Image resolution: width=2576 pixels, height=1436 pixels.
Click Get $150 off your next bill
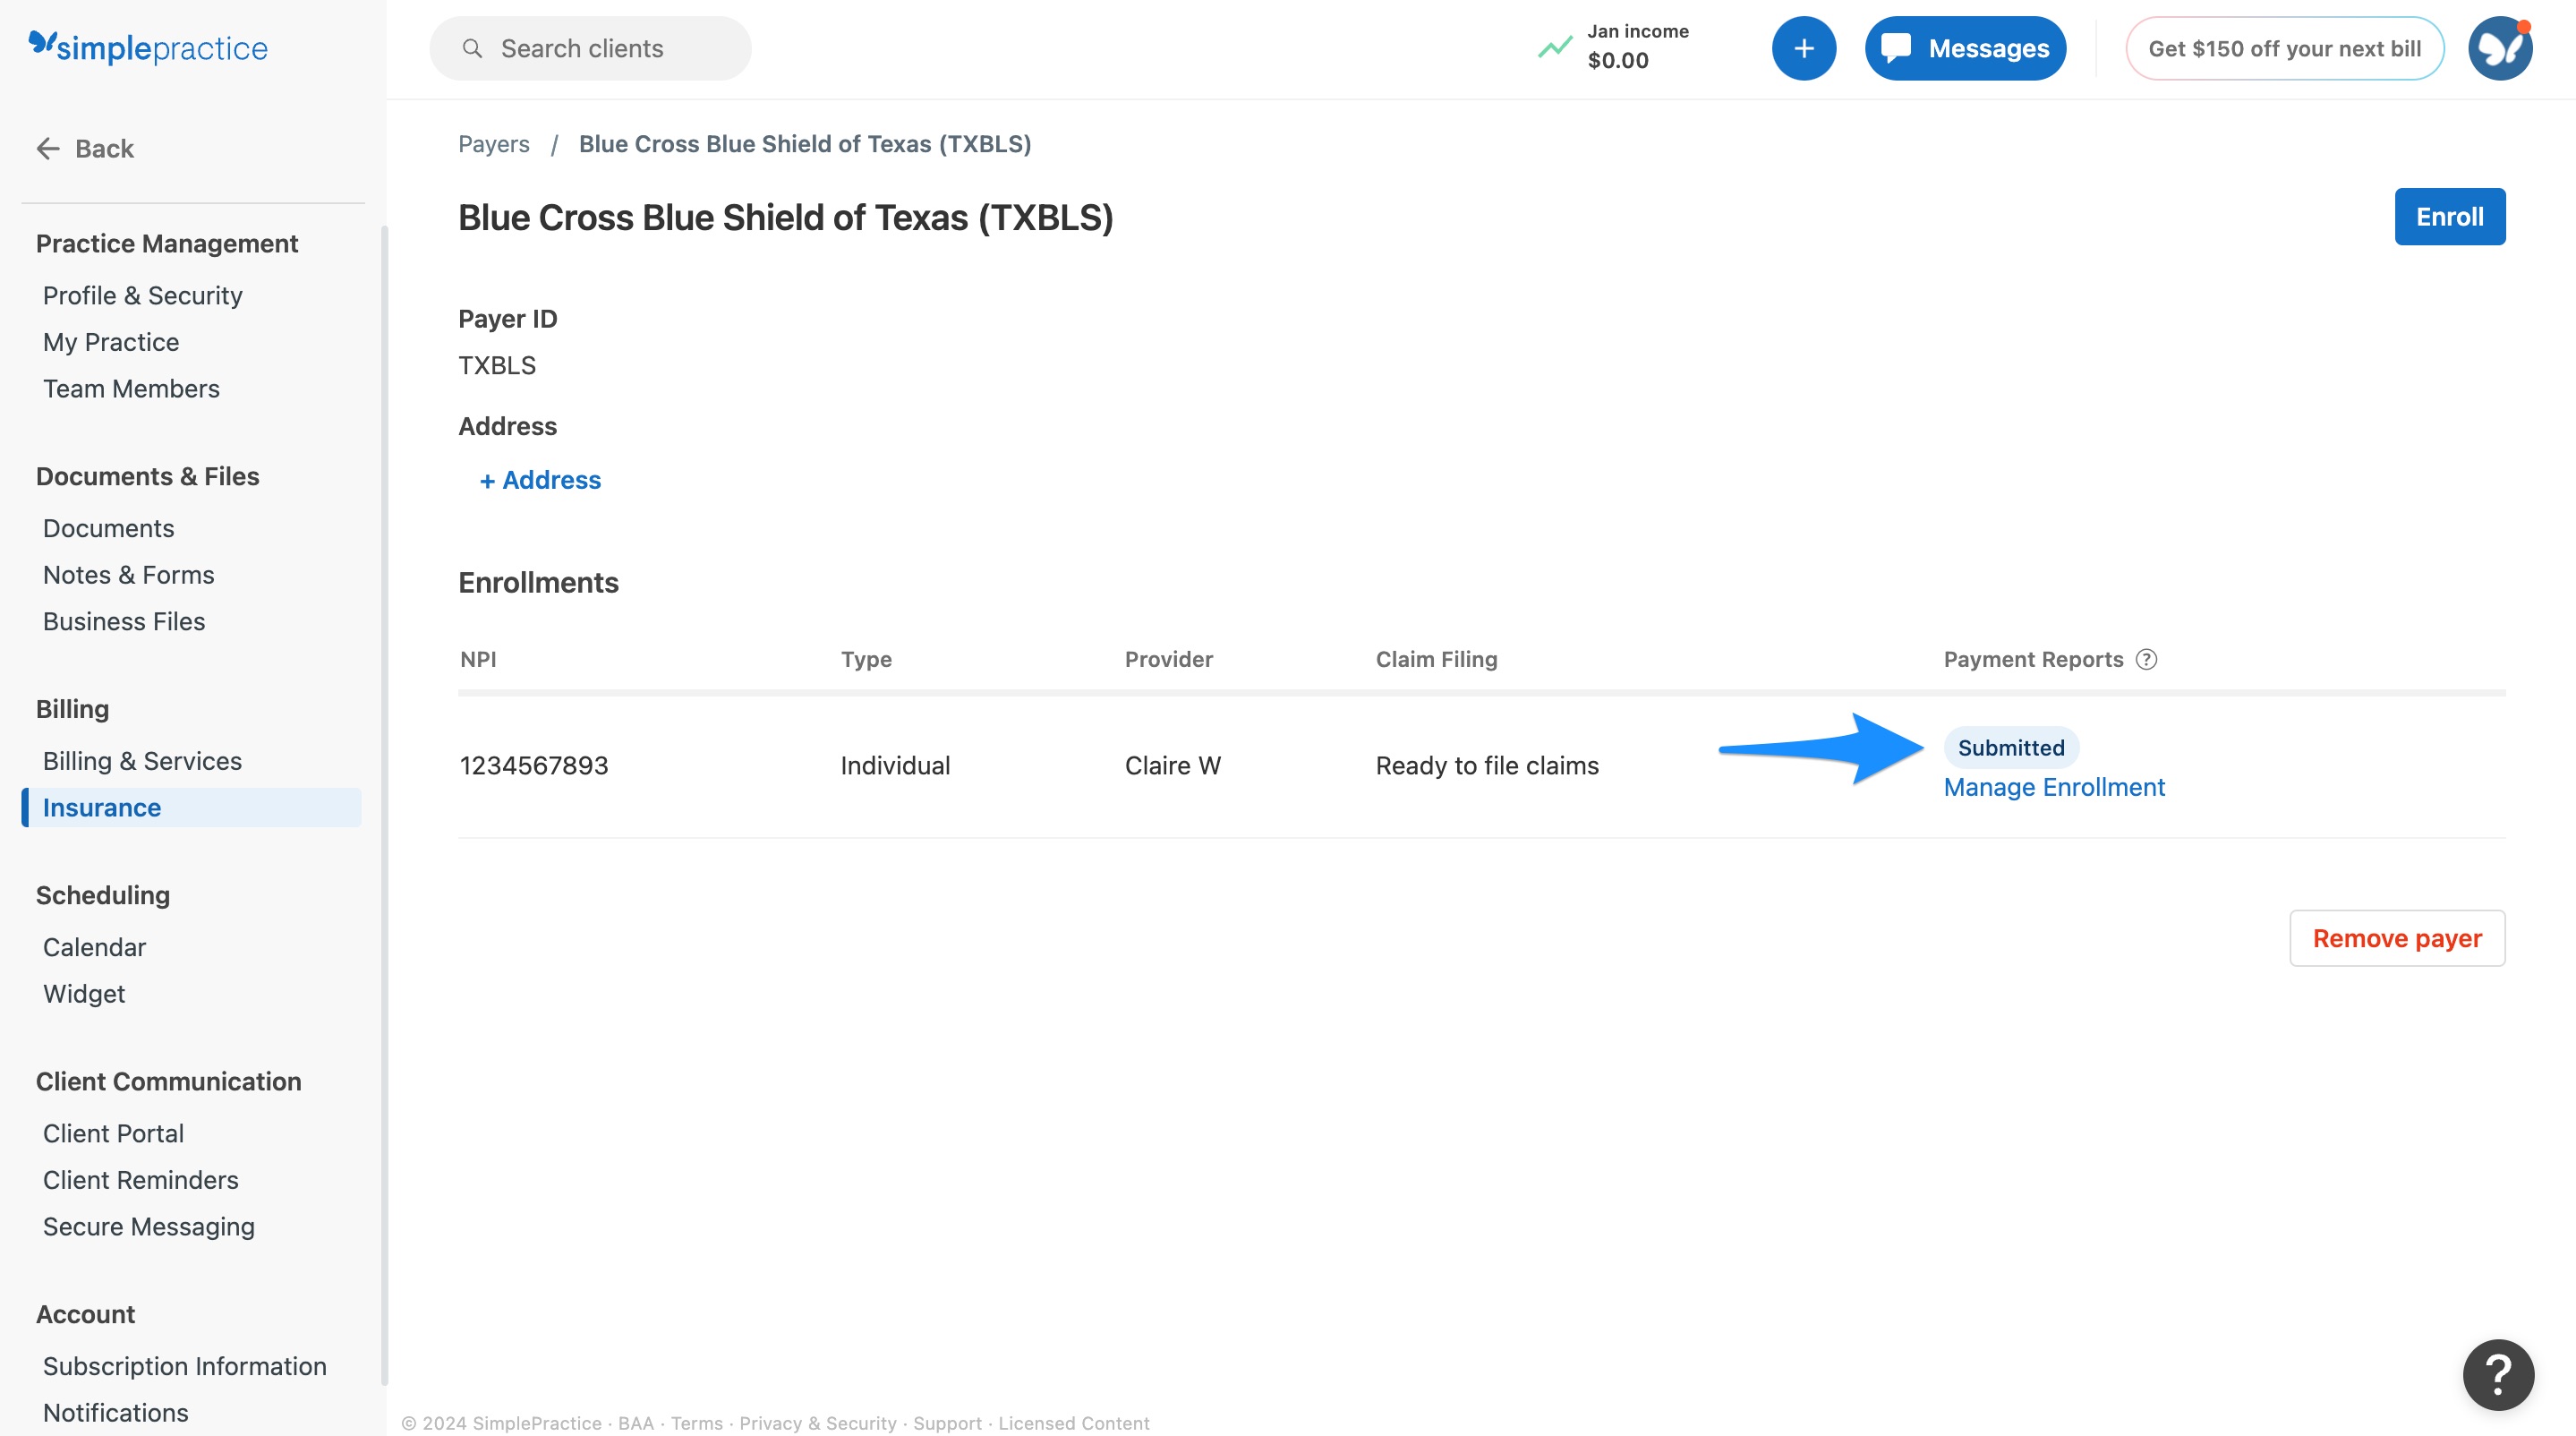click(2284, 48)
